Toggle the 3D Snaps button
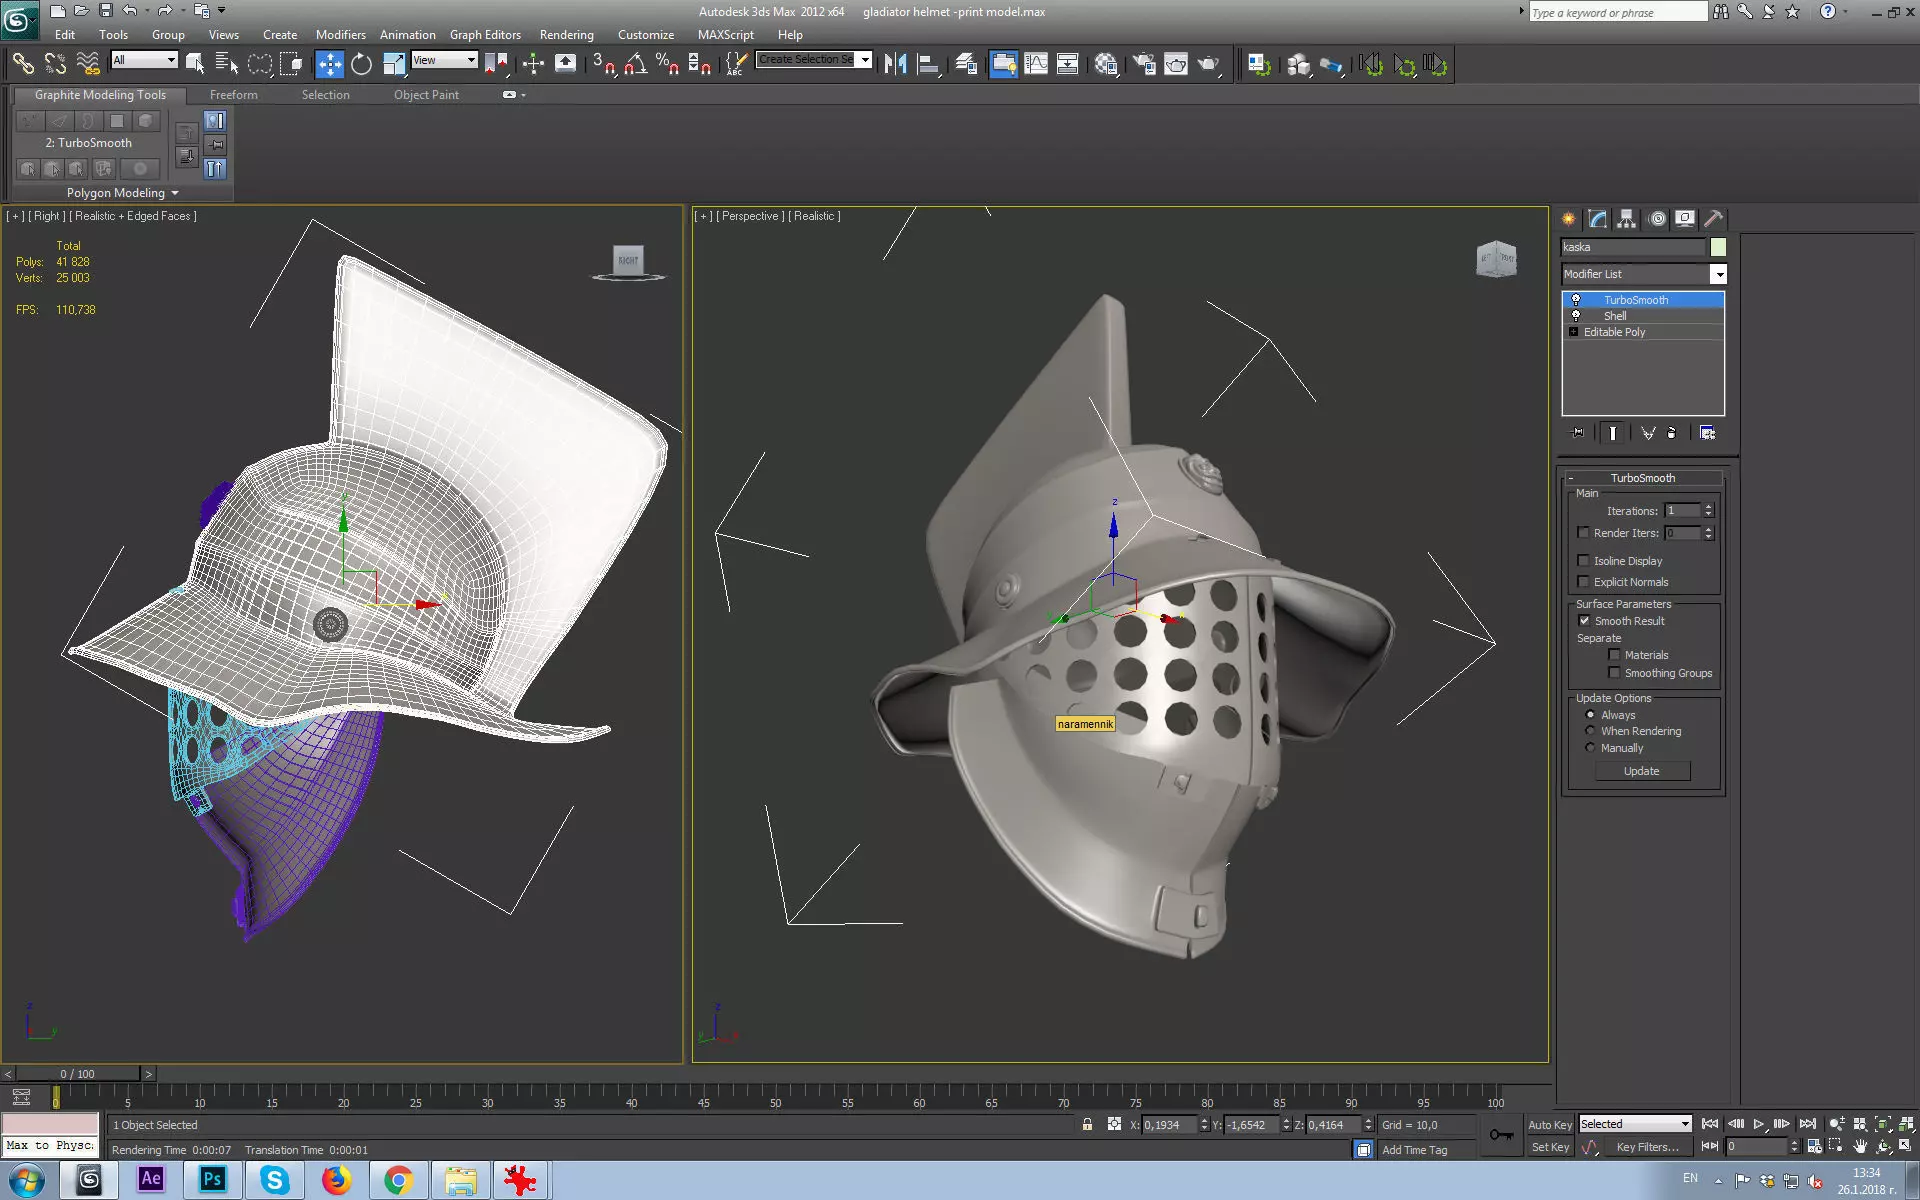 coord(603,65)
